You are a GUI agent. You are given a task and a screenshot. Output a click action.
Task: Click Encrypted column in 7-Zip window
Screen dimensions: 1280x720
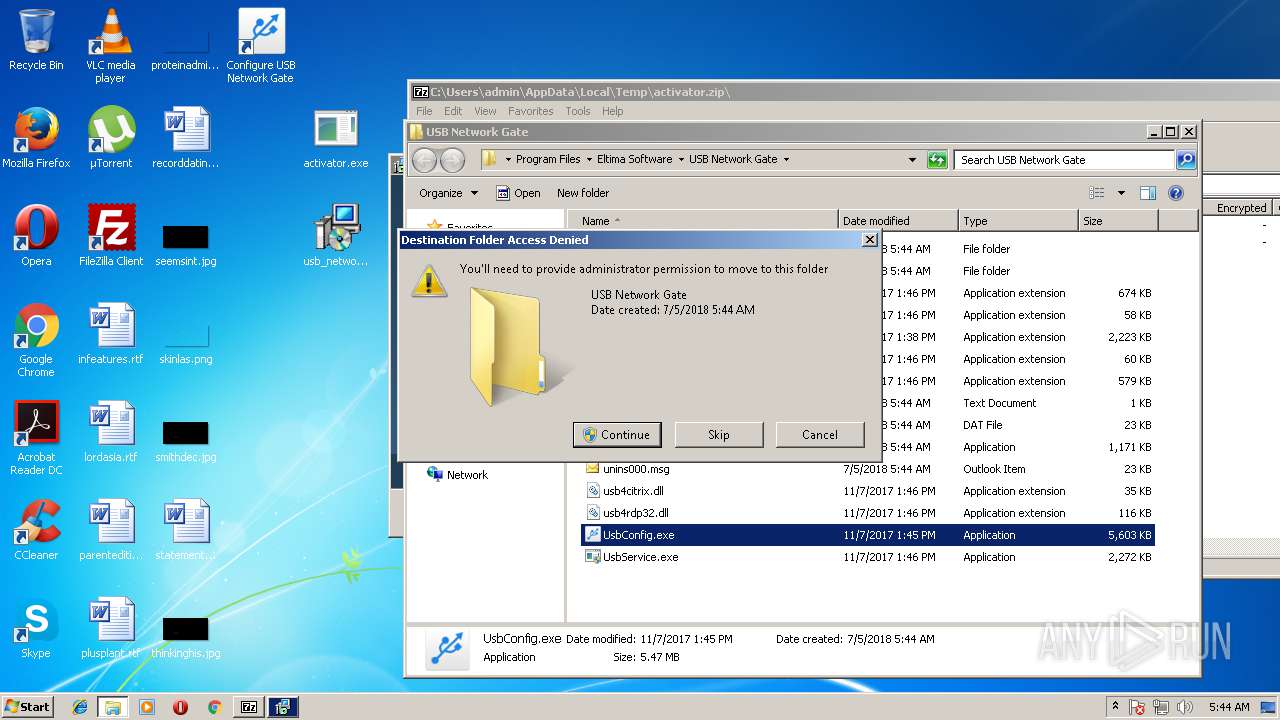(1241, 208)
